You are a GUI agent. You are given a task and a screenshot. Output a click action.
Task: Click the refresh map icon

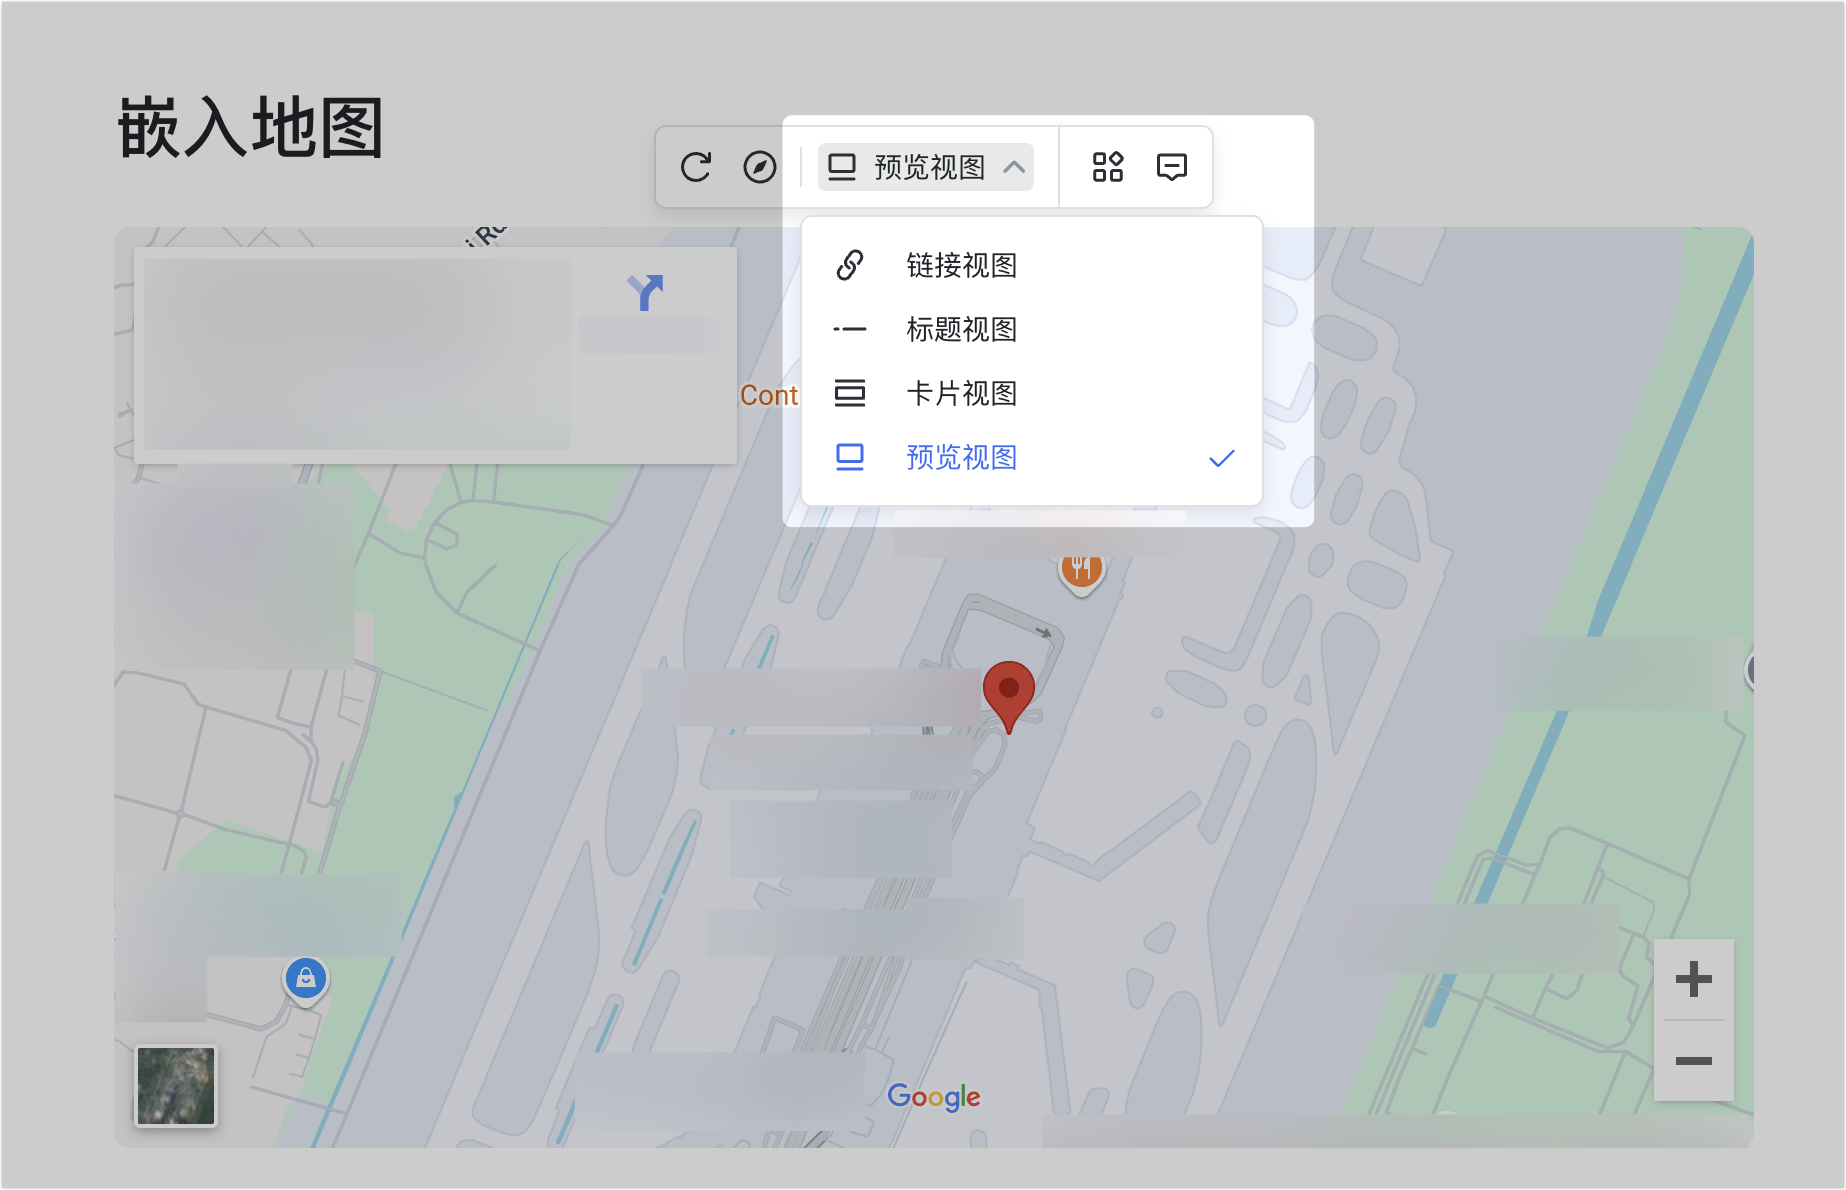pyautogui.click(x=697, y=167)
